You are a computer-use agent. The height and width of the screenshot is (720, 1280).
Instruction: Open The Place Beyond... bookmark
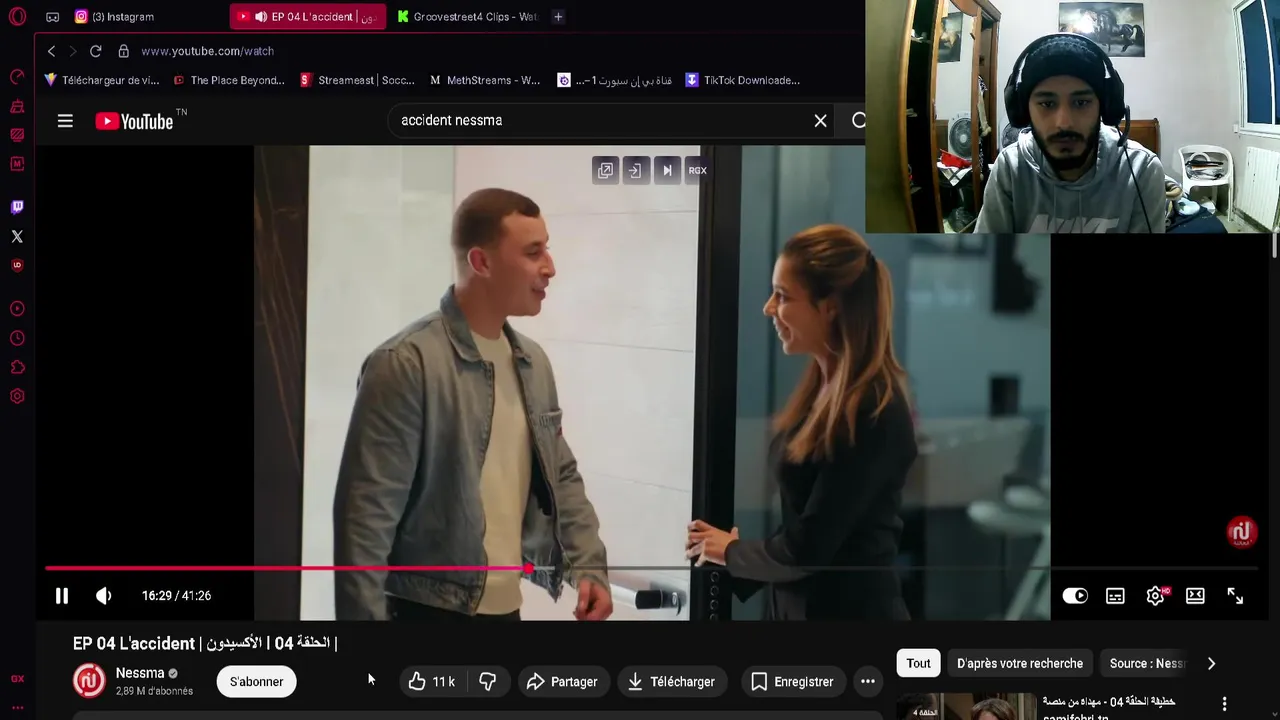pos(229,80)
